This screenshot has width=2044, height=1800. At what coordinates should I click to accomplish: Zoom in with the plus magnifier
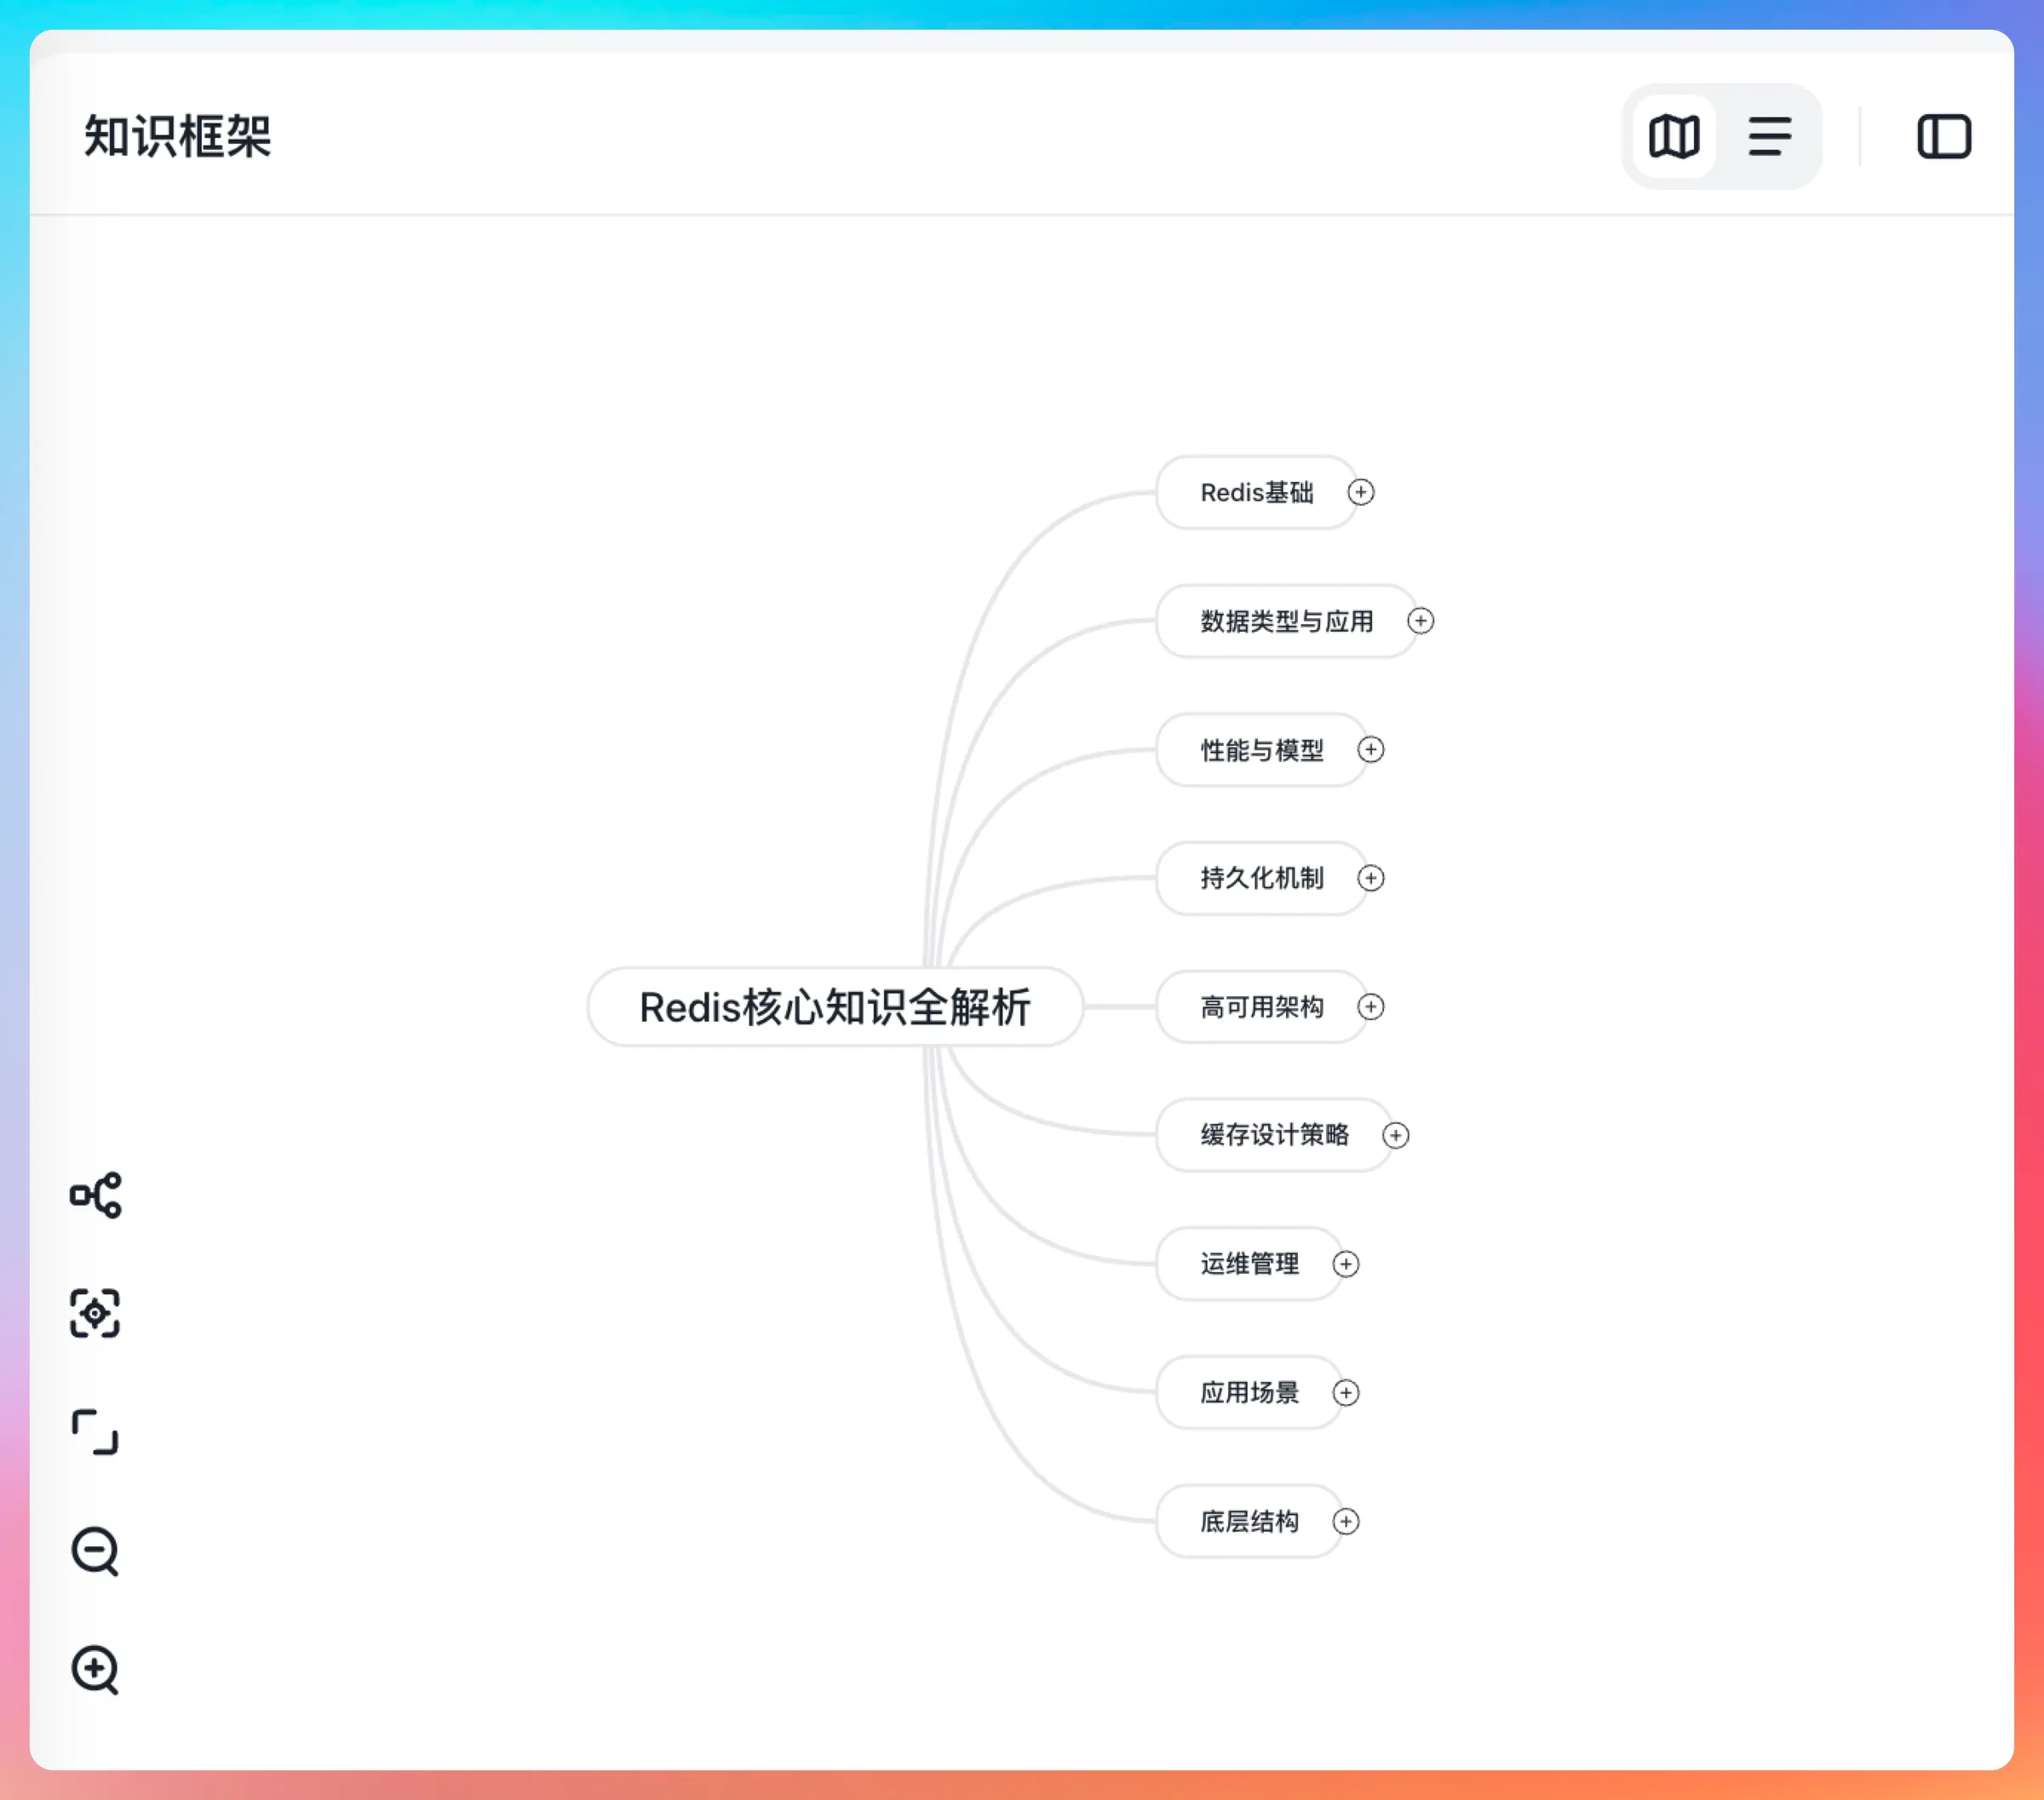(x=96, y=1669)
